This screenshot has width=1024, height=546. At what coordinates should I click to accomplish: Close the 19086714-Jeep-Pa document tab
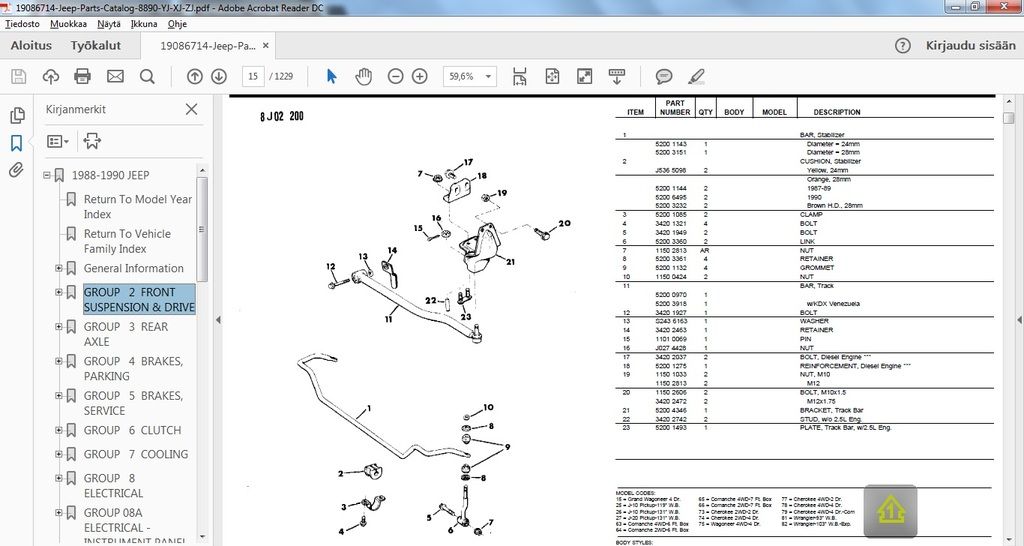pos(266,46)
